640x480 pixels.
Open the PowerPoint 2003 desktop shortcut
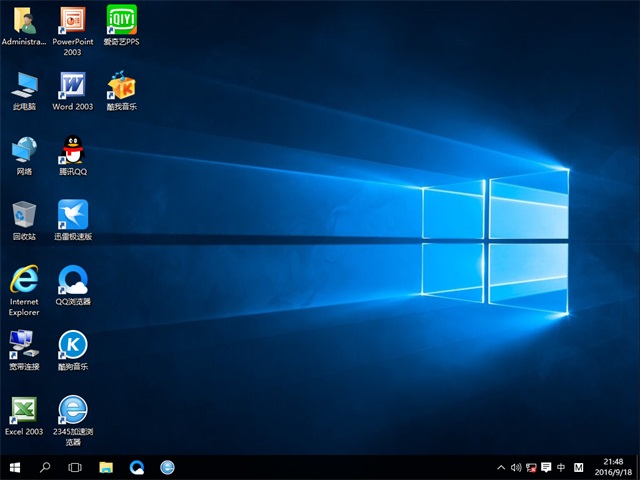coord(72,20)
